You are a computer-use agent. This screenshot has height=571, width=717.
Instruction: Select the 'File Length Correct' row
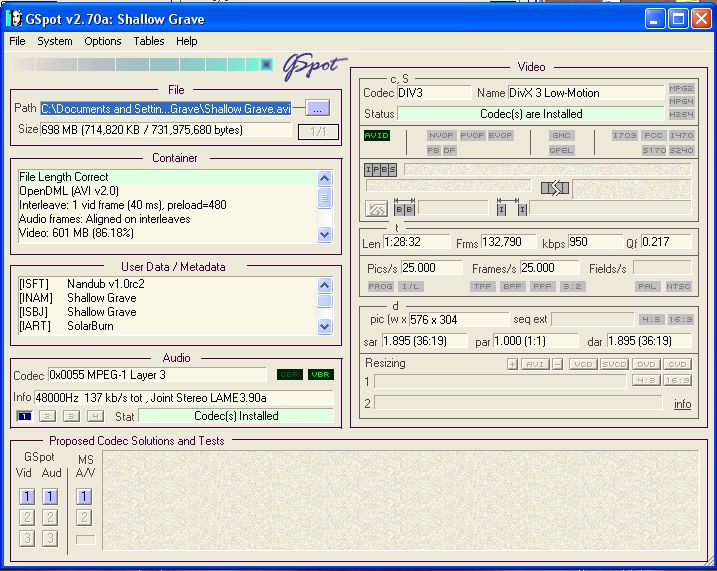click(x=167, y=177)
